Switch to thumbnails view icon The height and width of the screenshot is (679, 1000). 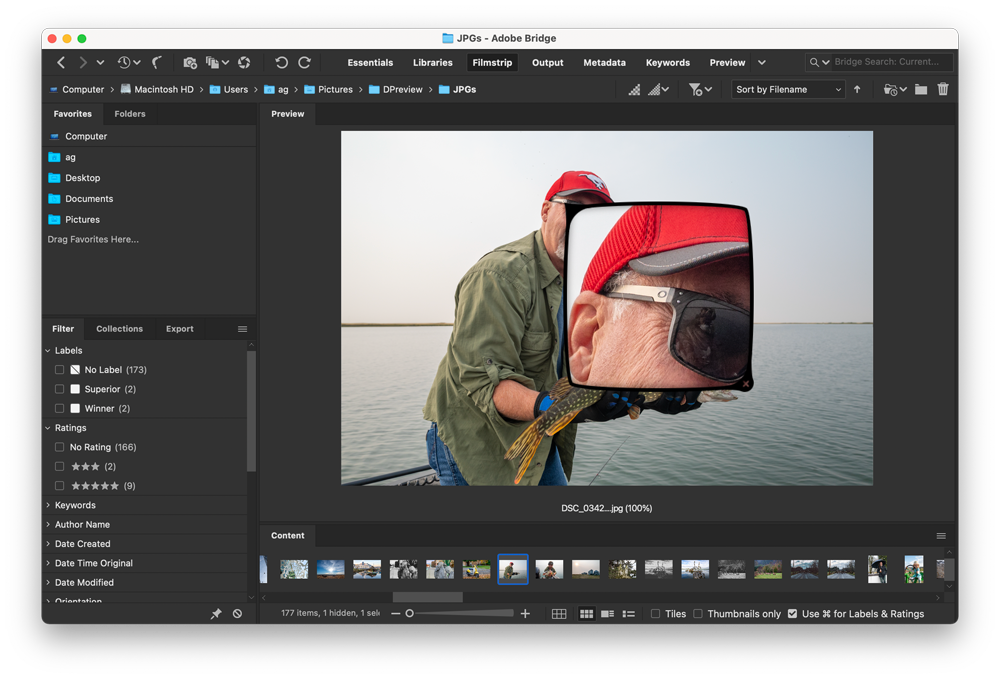click(586, 614)
